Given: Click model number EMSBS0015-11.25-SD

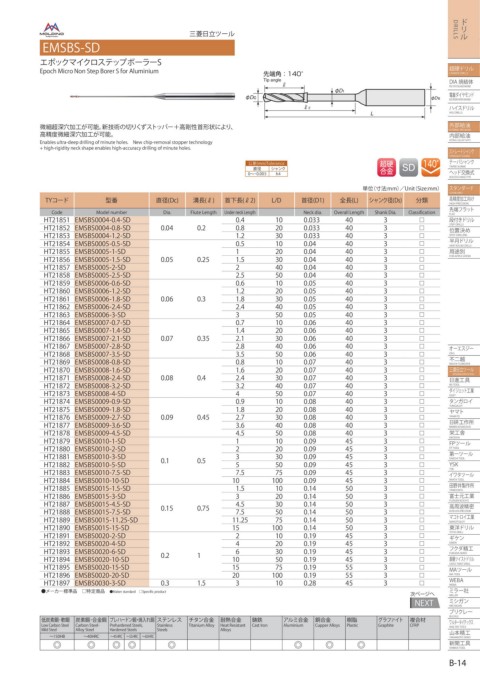Looking at the screenshot, I should pyautogui.click(x=106, y=520).
